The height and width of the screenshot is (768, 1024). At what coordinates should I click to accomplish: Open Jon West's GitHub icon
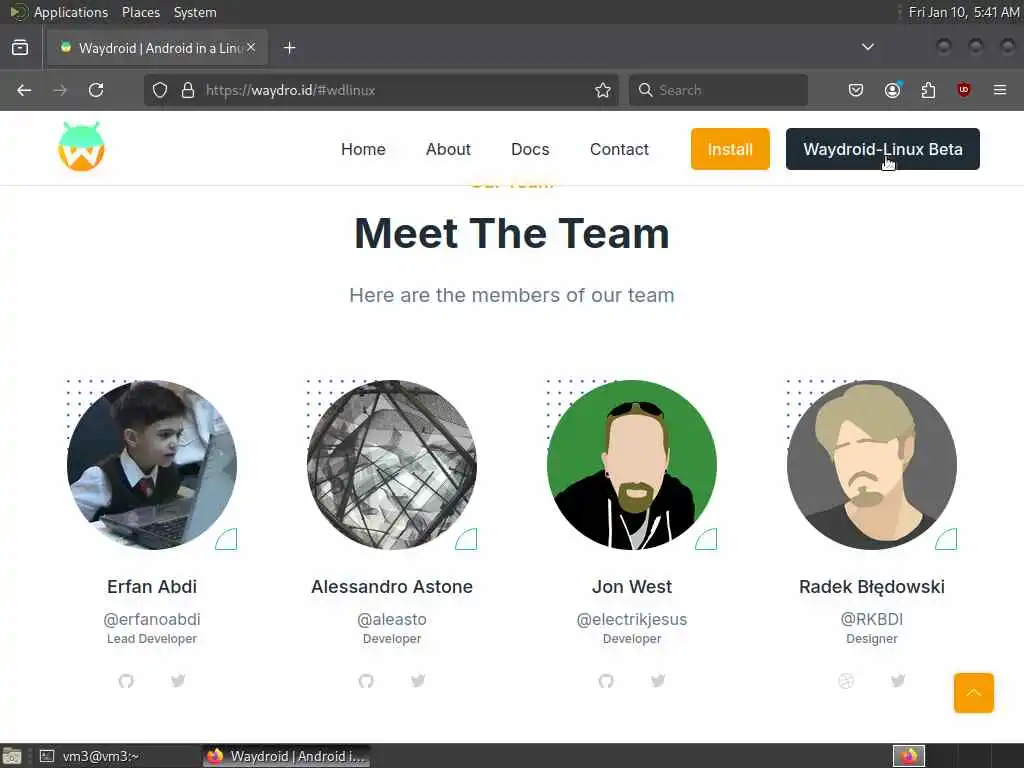pos(606,681)
